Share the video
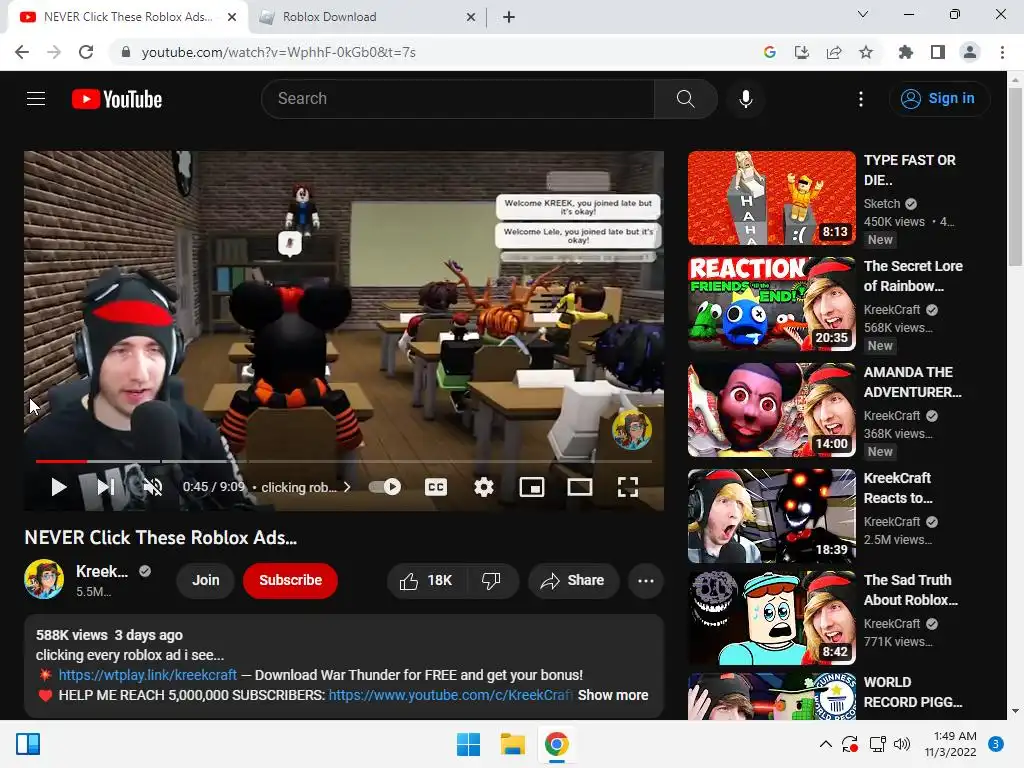1024x768 pixels. coord(573,581)
